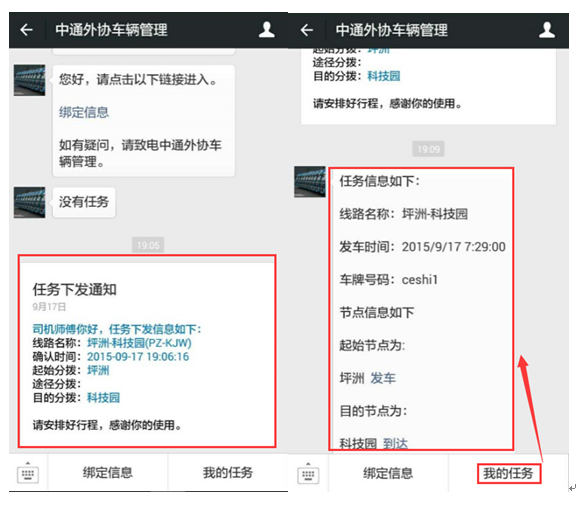This screenshot has width=578, height=506.
Task: Select highlighted 我的任务 menu in right chat
Action: tap(509, 473)
